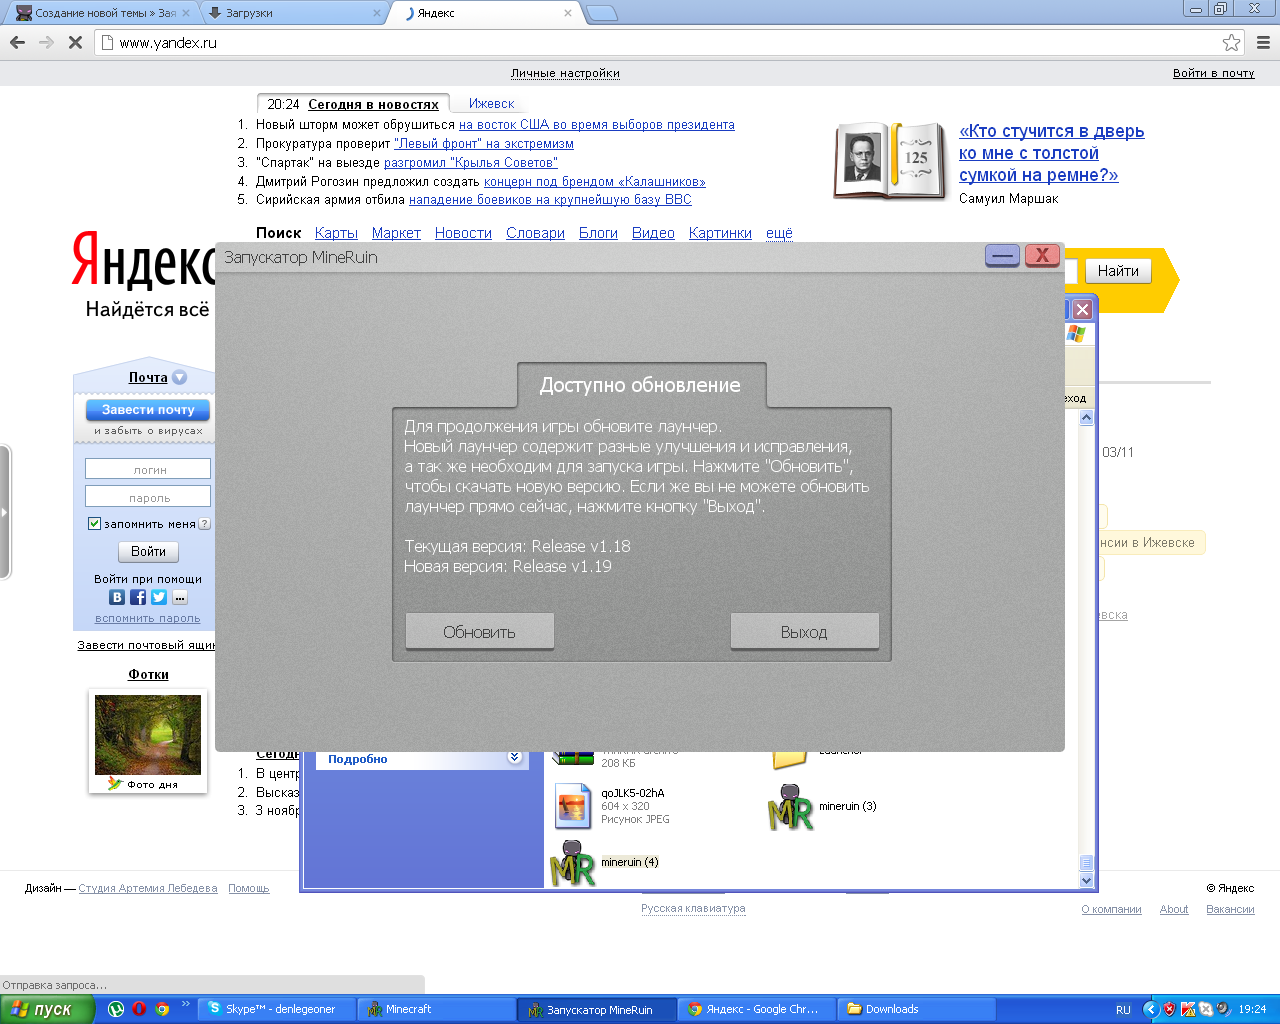Open the Маркет link

pos(396,233)
